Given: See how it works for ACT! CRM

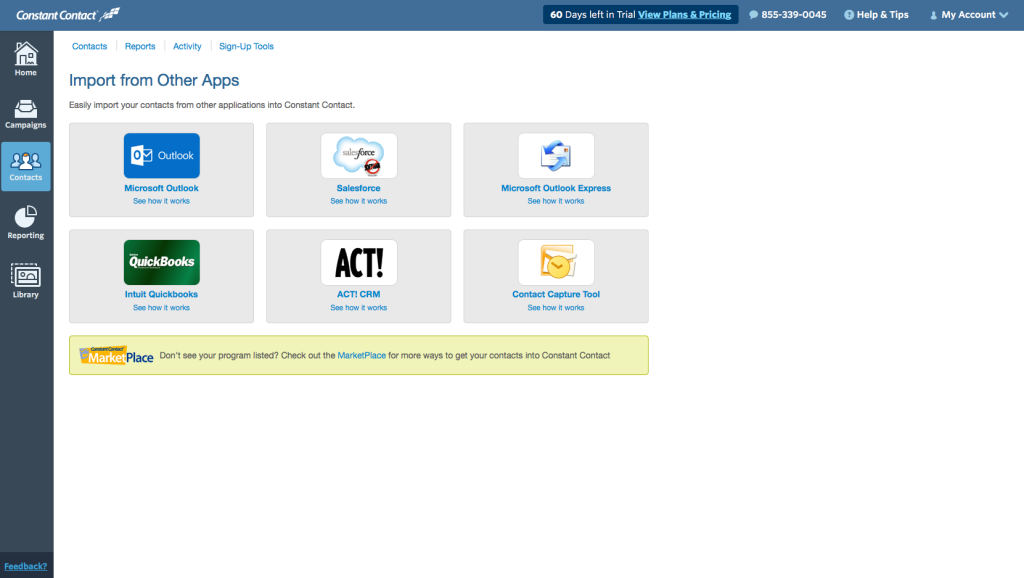Looking at the screenshot, I should tap(359, 308).
